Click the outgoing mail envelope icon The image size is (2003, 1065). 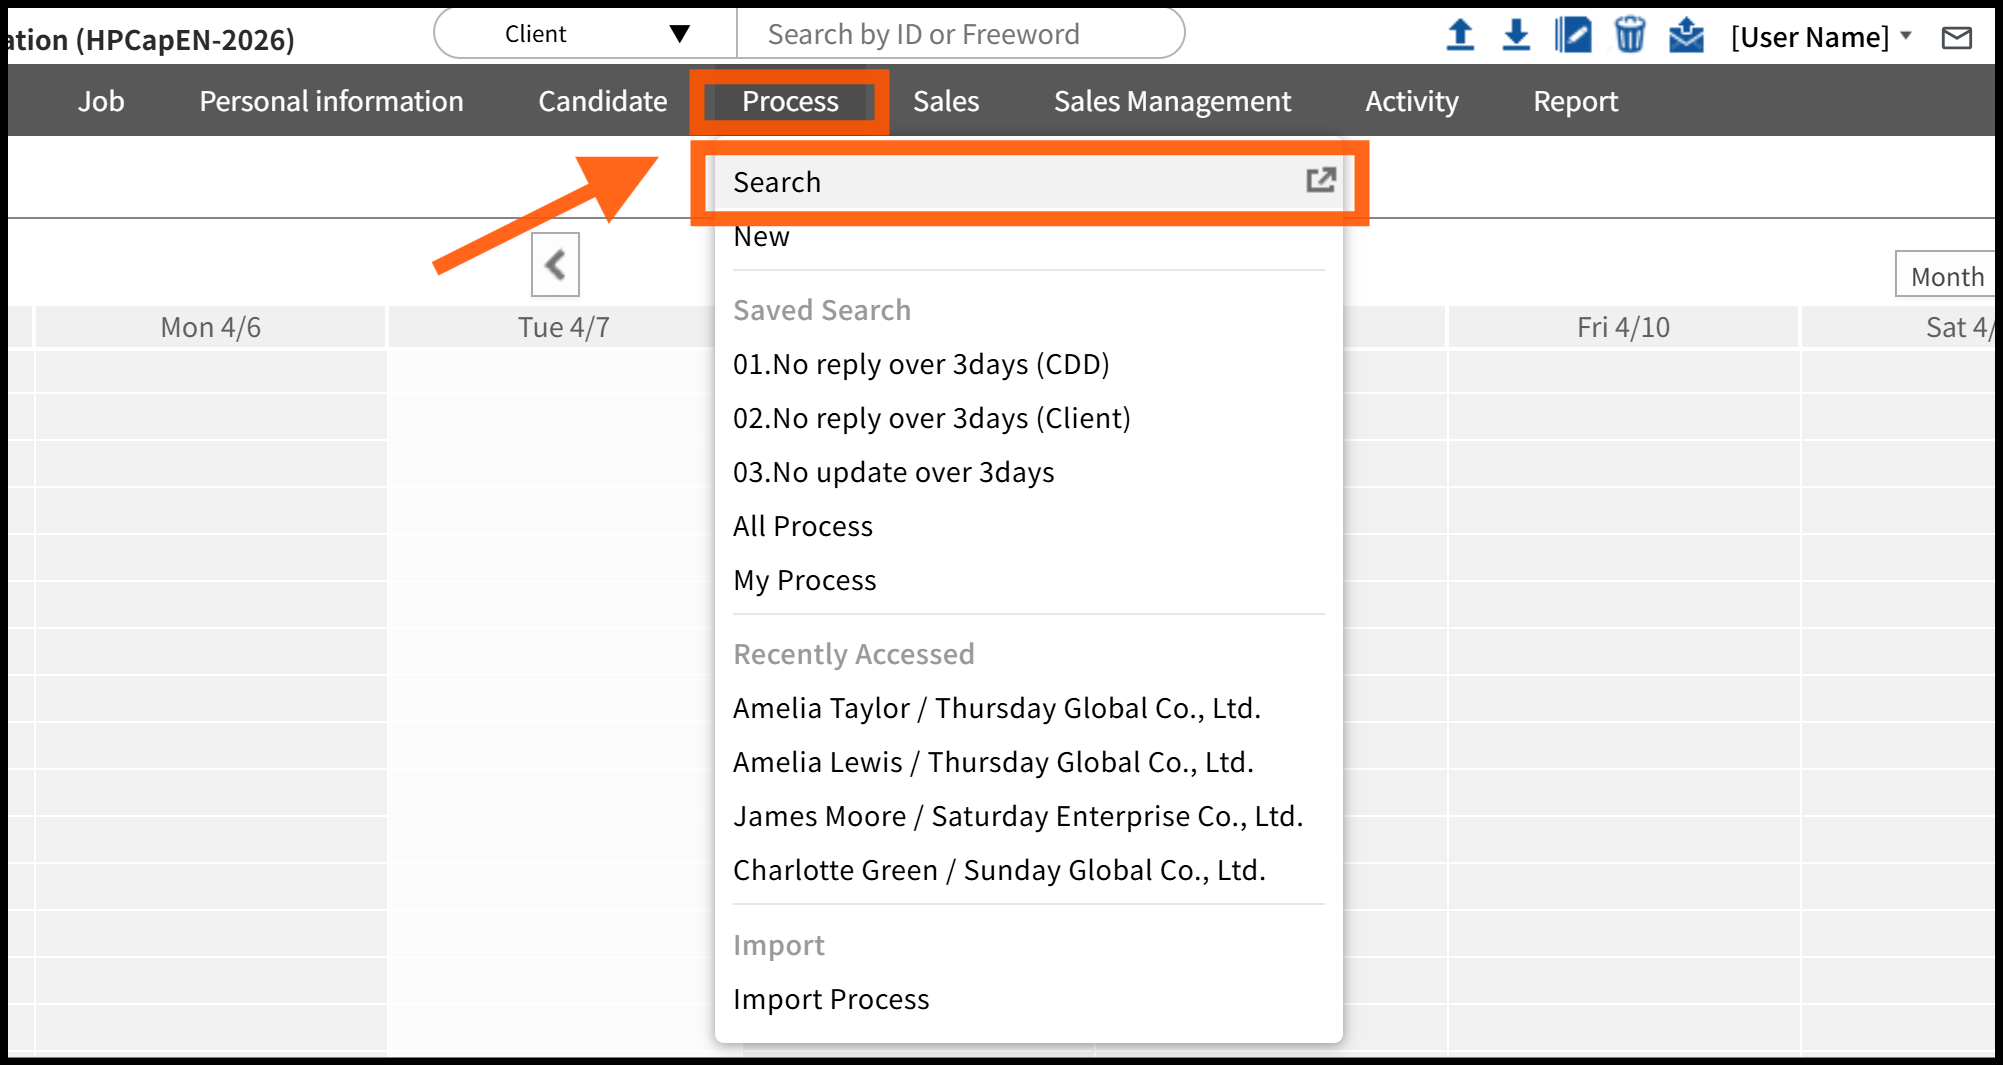(1686, 36)
